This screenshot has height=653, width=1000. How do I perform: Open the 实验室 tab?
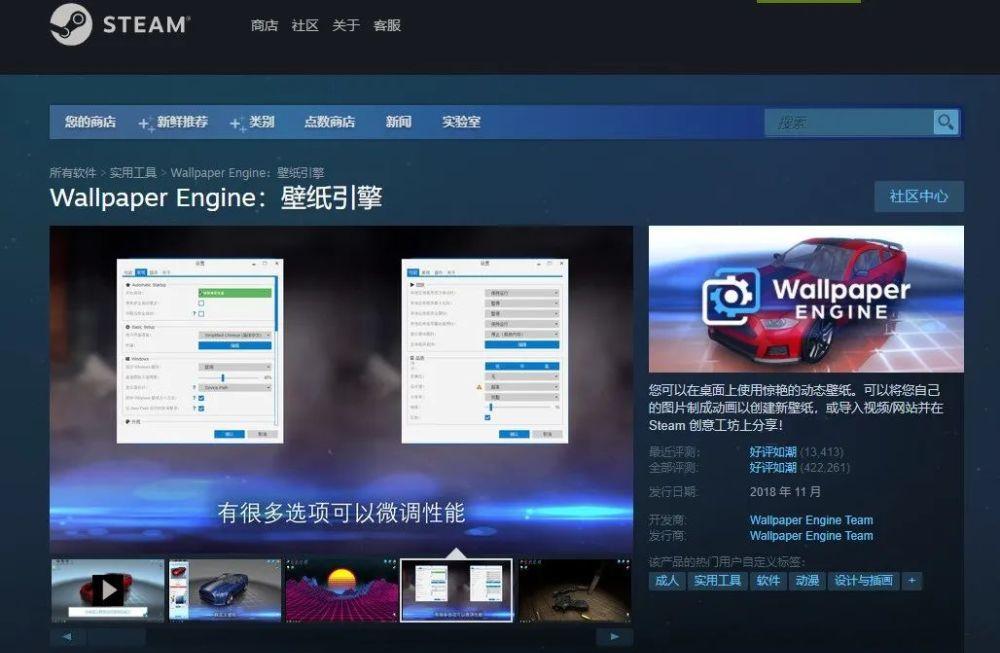click(461, 122)
